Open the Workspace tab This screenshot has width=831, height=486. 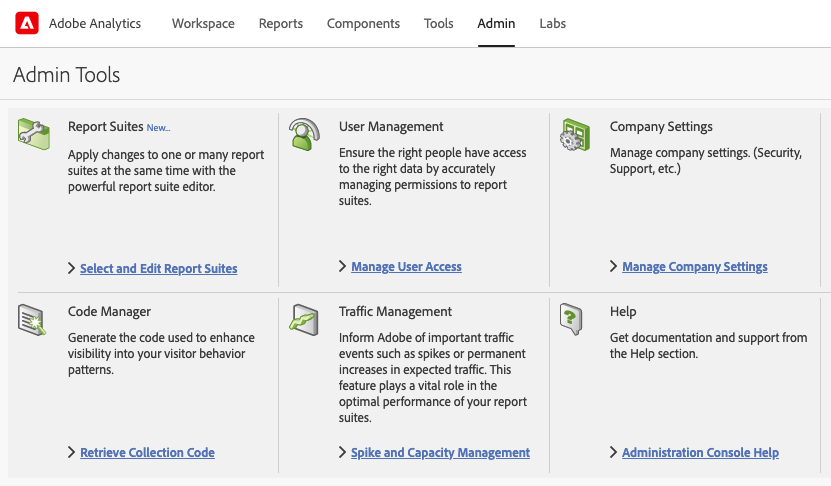coord(203,23)
